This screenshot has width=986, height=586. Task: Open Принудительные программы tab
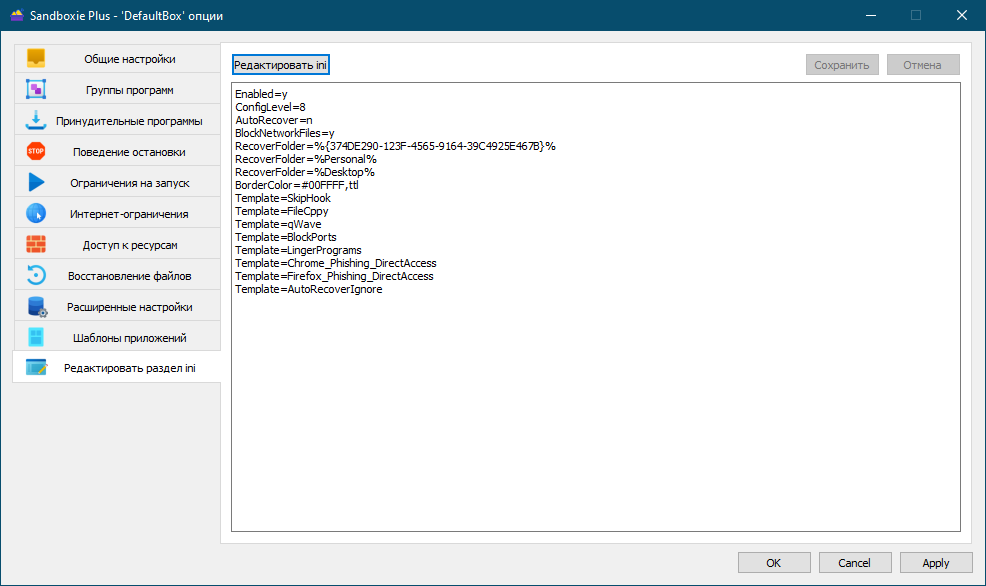click(118, 121)
